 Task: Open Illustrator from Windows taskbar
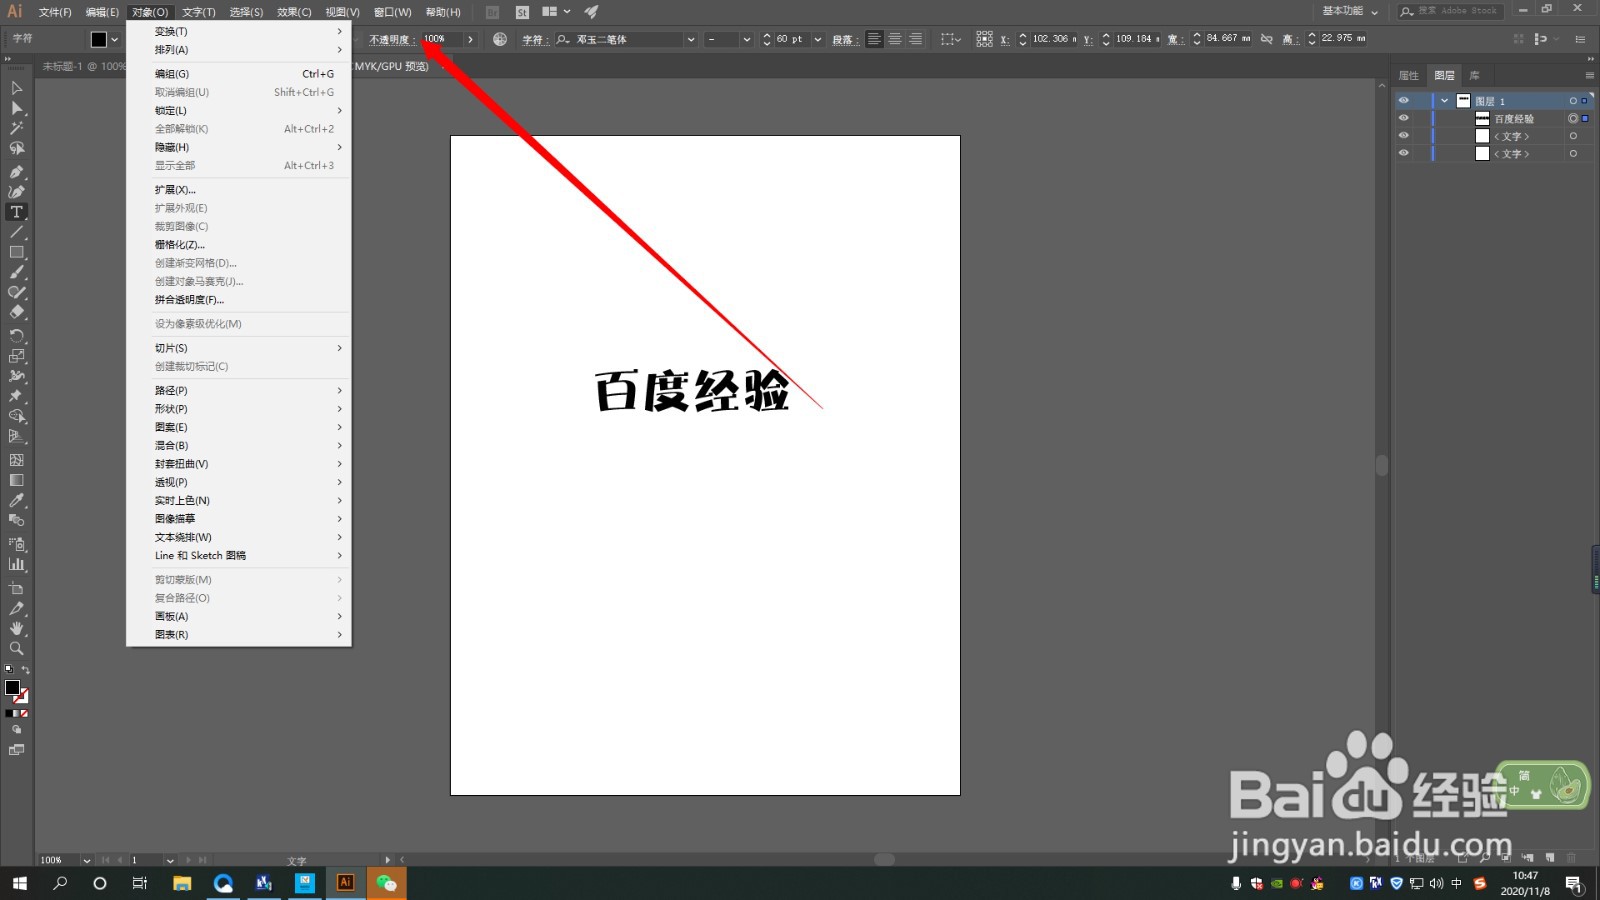coord(345,883)
